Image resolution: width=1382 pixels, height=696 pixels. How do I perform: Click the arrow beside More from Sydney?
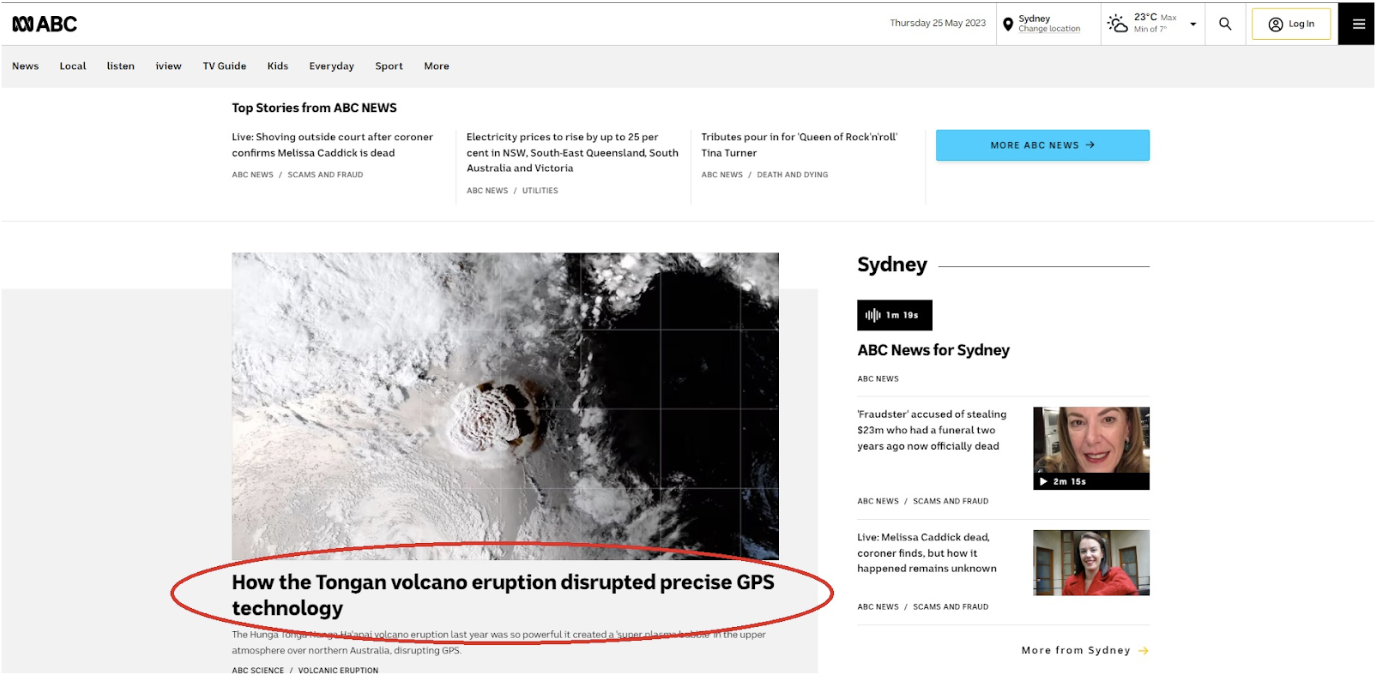1143,651
